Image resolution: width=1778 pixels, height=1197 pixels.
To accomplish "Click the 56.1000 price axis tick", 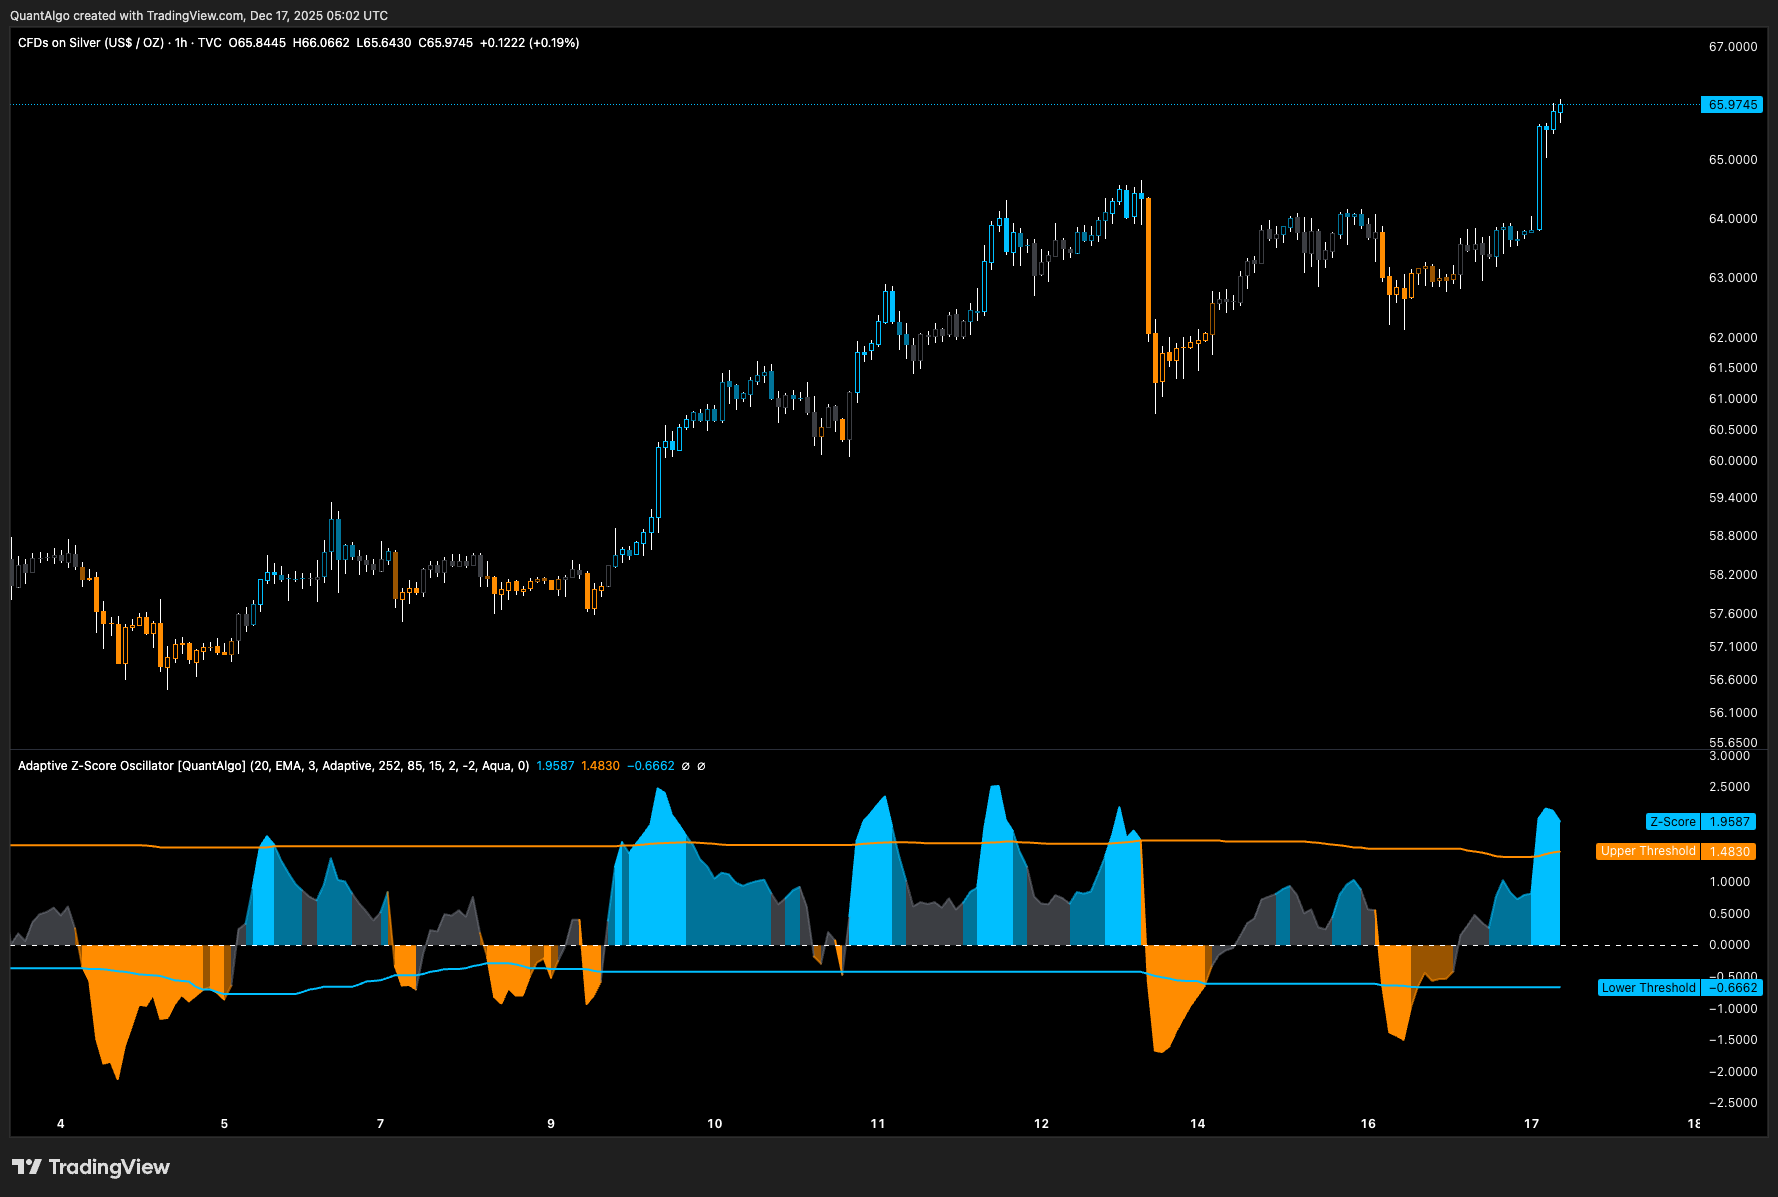I will [1732, 713].
